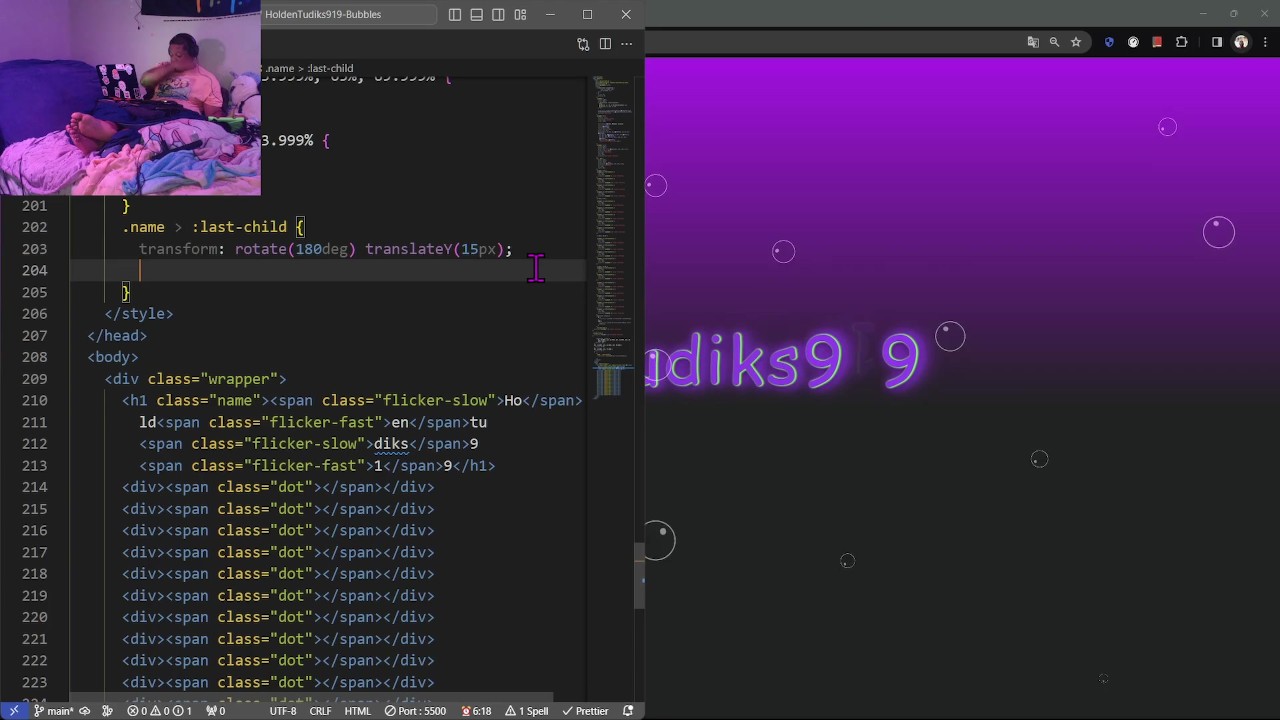Open the Chrome side panel icon
This screenshot has width=1280, height=720.
(x=1217, y=42)
